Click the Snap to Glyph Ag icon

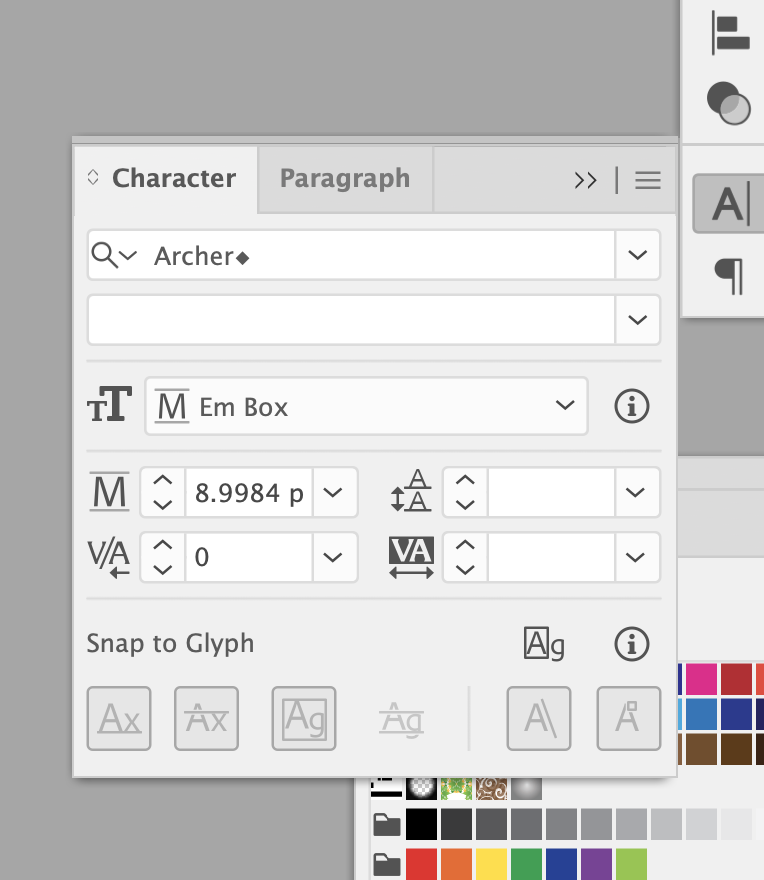pyautogui.click(x=544, y=645)
